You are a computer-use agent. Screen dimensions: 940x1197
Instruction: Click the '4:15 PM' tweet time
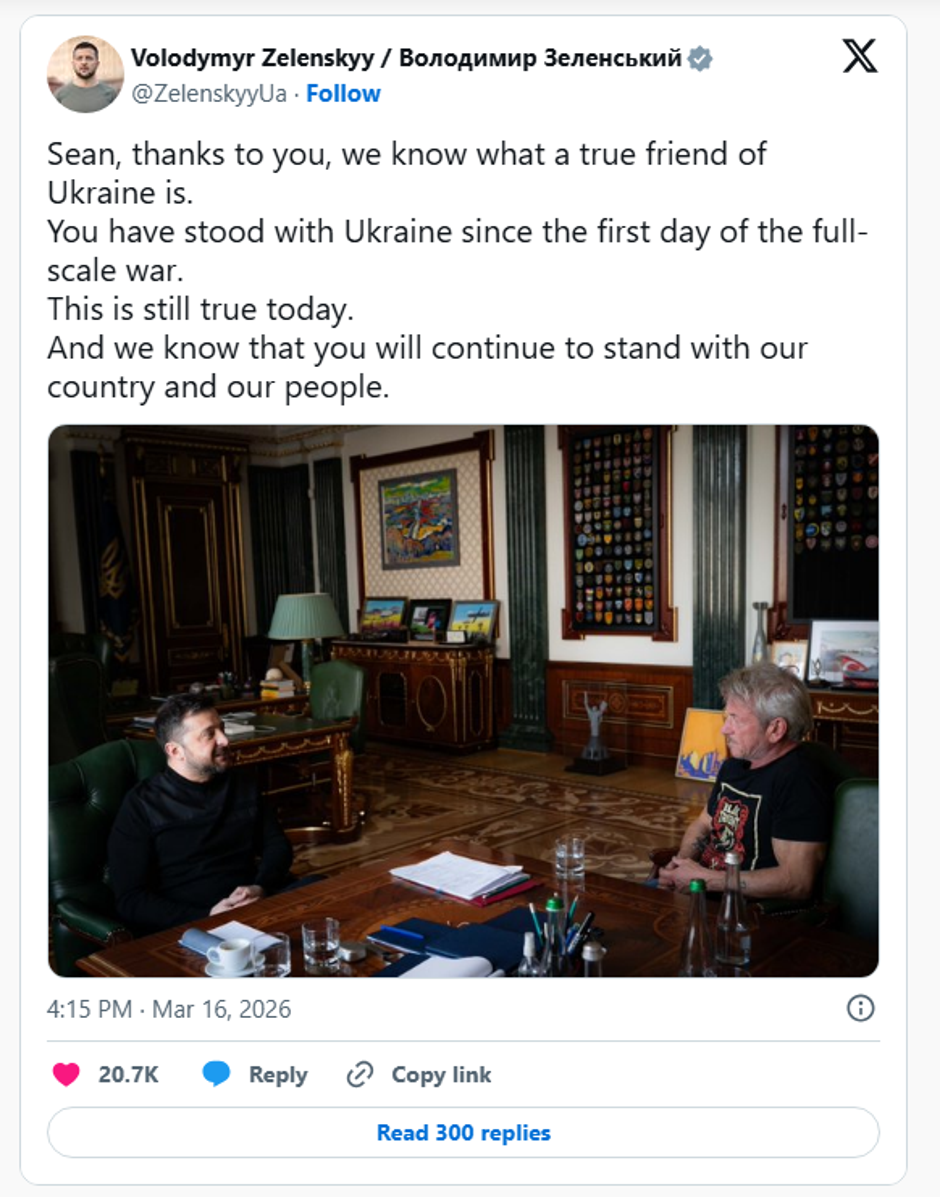(90, 1009)
